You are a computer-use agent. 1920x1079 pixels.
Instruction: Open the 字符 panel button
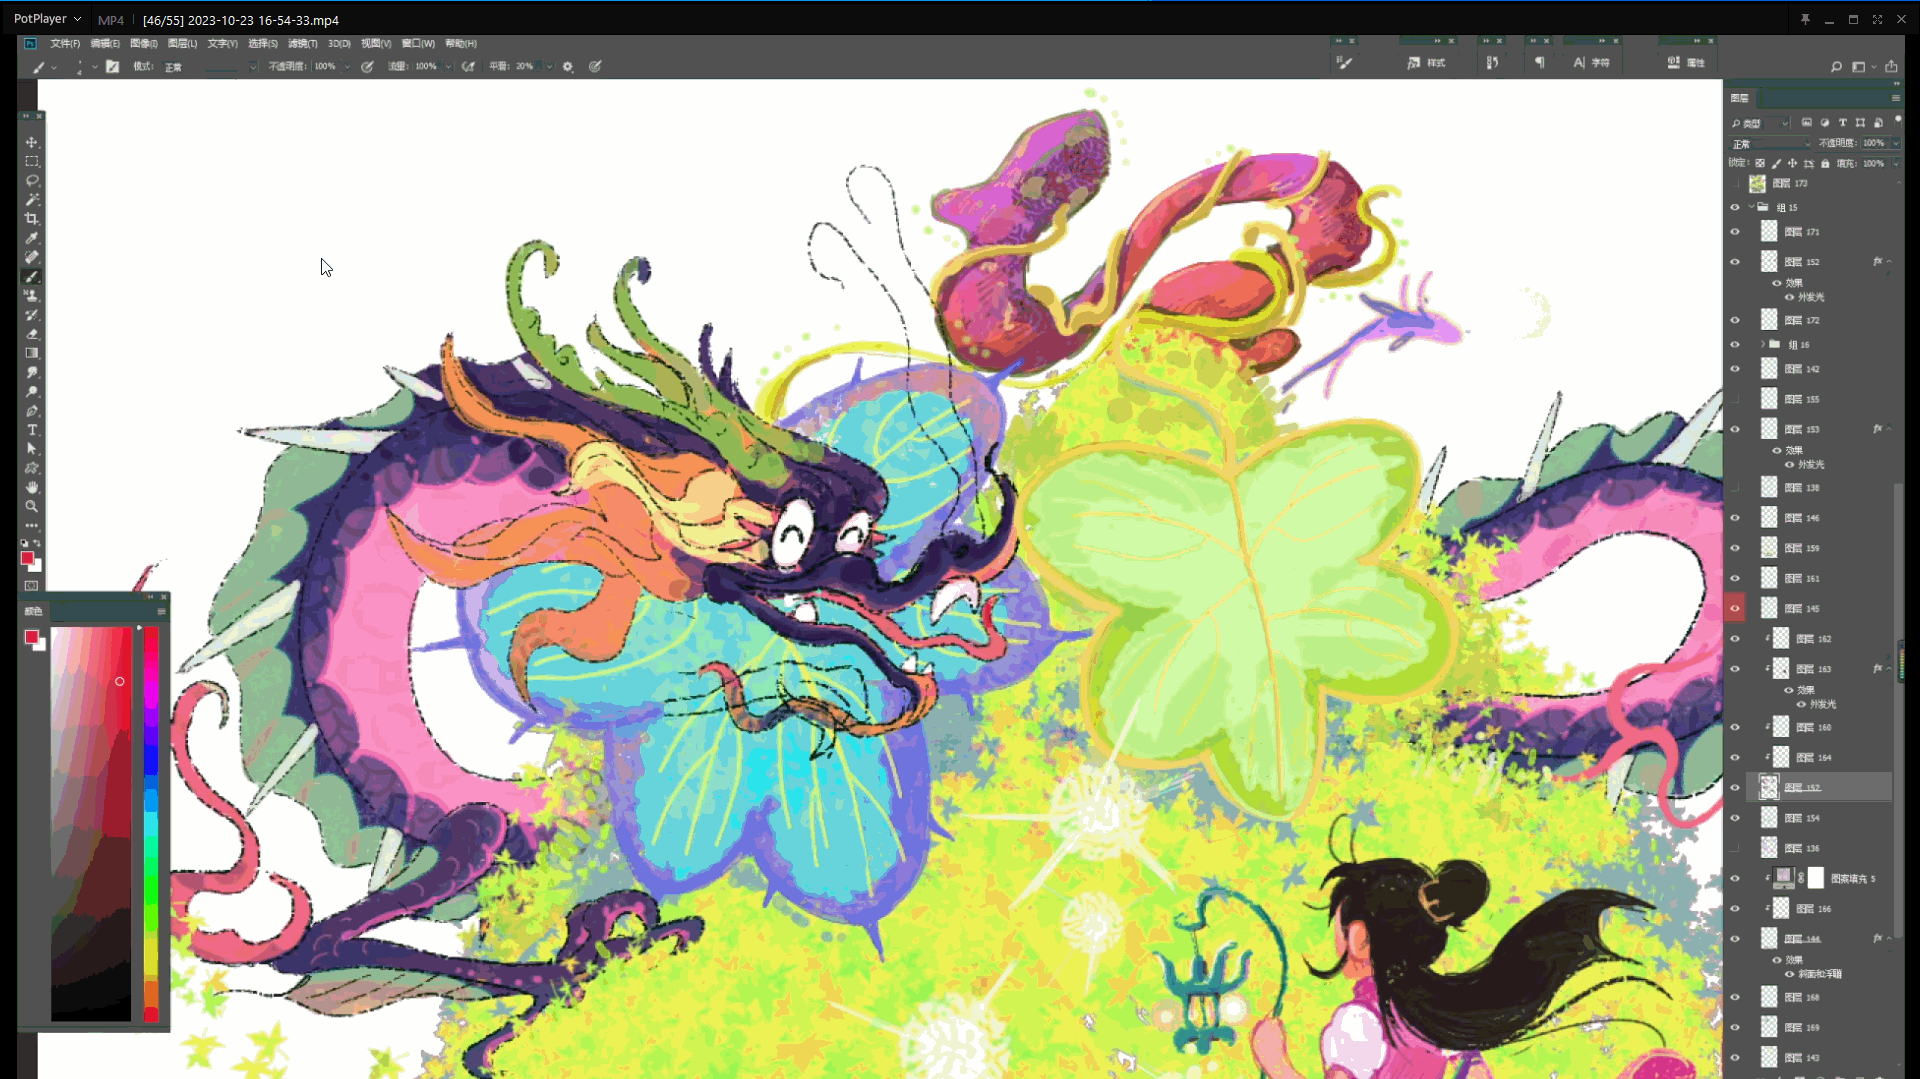pyautogui.click(x=1591, y=62)
